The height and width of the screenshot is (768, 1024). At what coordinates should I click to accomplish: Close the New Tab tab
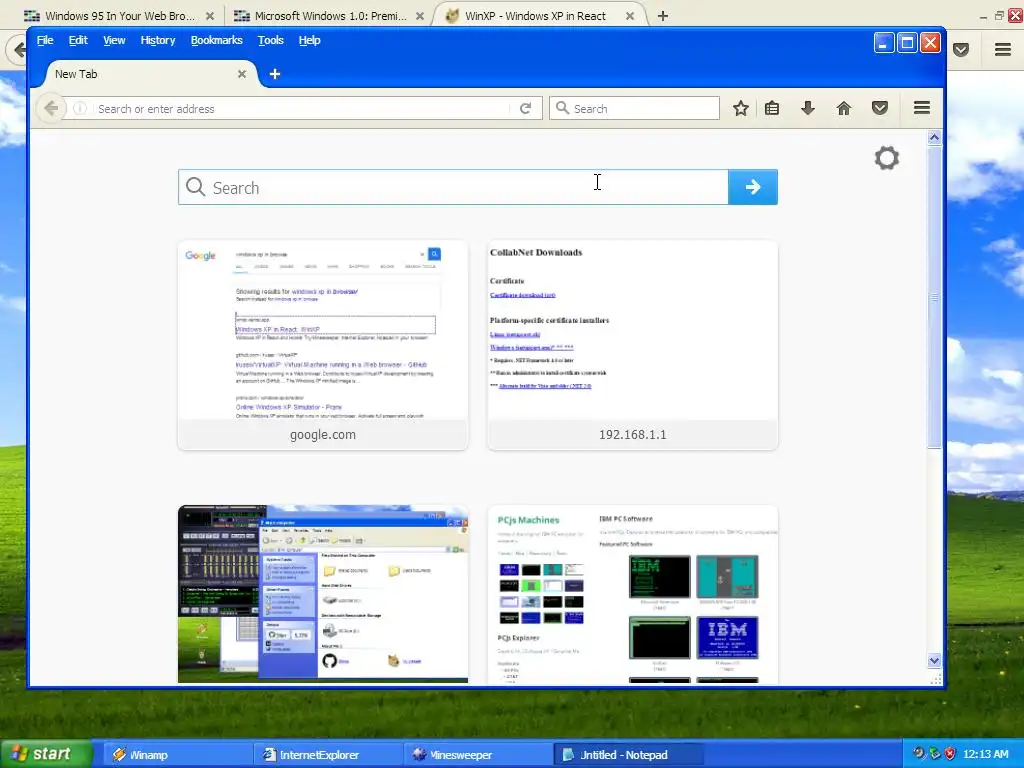point(242,74)
